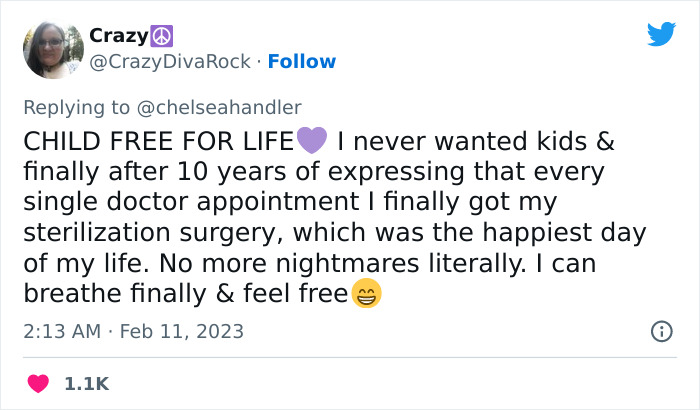Screen dimensions: 700x410
Task: Follow the CrazyDivaRock account
Action: pos(303,61)
